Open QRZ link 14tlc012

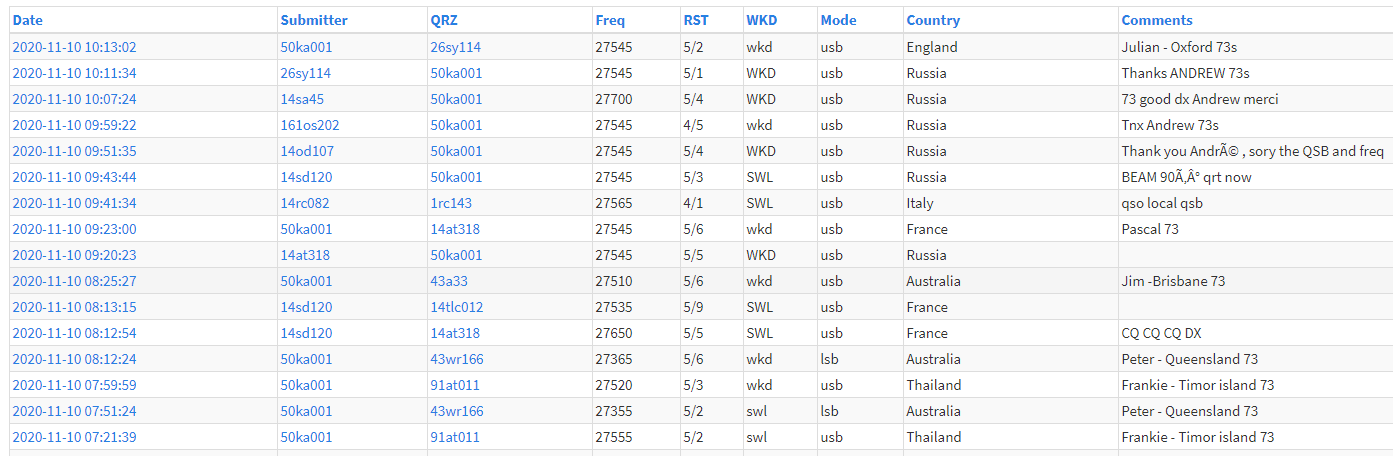point(456,307)
